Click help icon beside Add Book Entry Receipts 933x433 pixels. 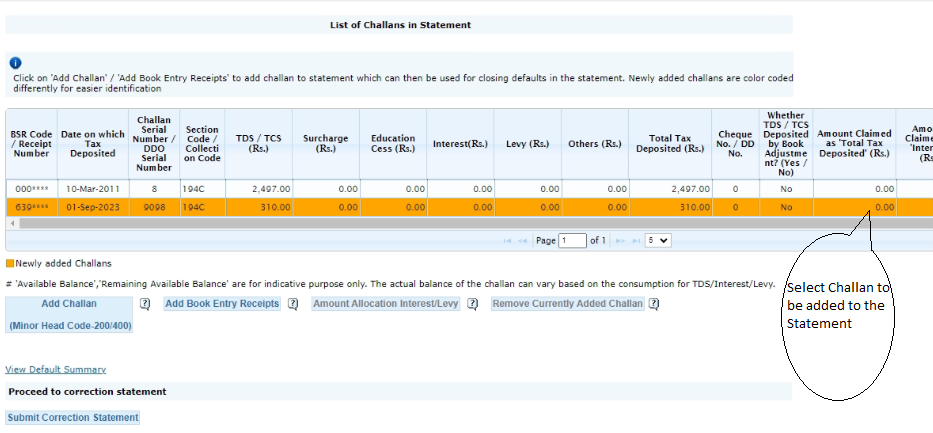pos(293,304)
